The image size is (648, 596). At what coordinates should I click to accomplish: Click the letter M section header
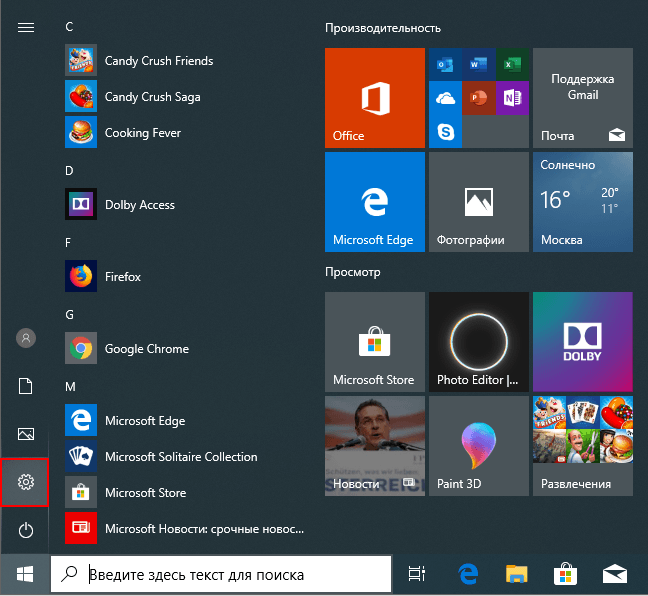point(70,386)
